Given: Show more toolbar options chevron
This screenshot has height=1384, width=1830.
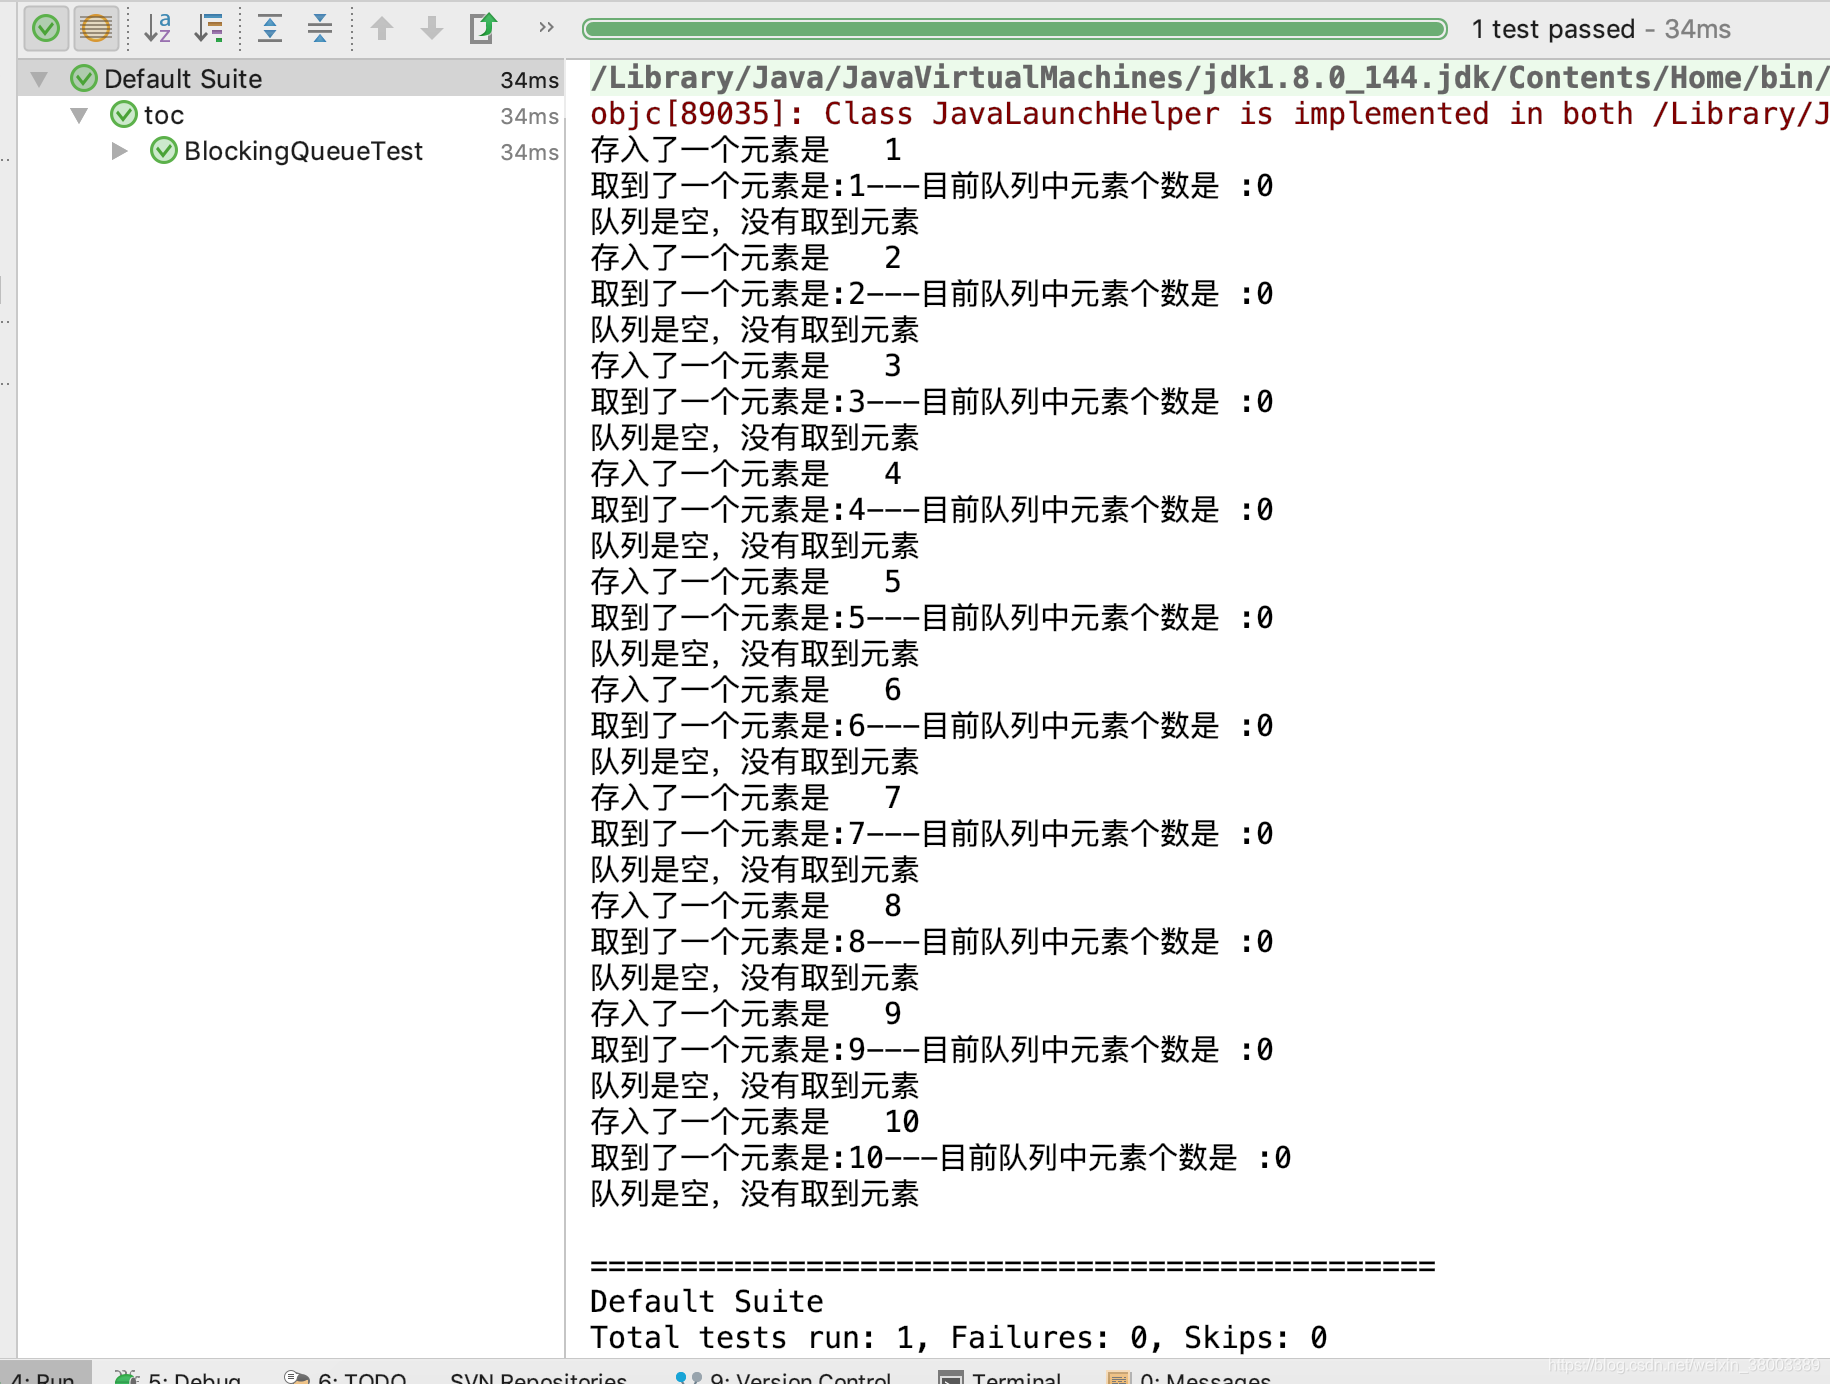Looking at the screenshot, I should (x=546, y=27).
